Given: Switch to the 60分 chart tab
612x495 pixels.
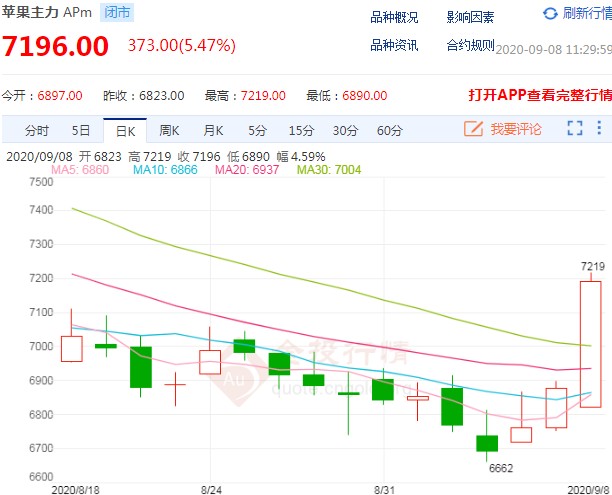Looking at the screenshot, I should pos(390,130).
